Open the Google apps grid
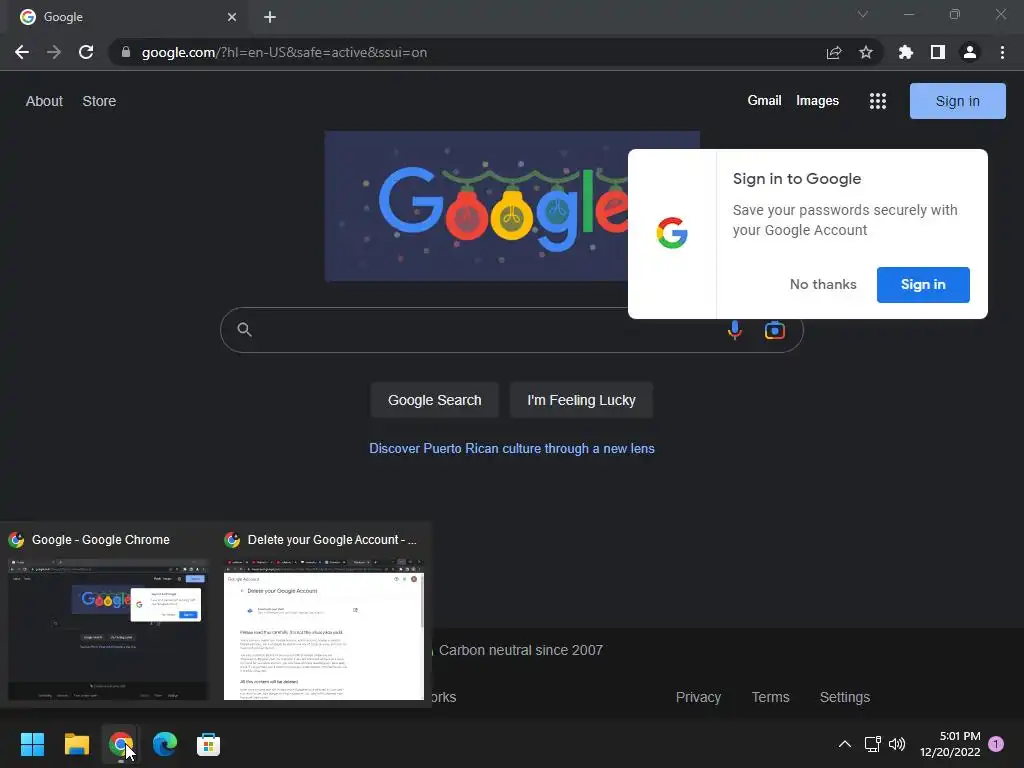This screenshot has width=1024, height=768. tap(878, 101)
